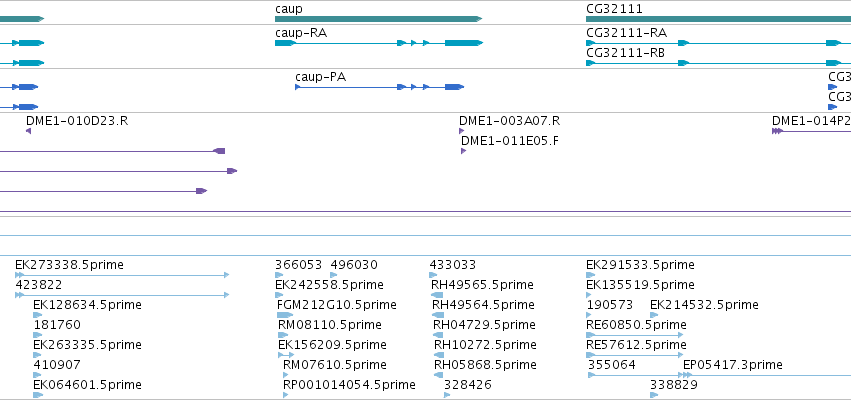Click the CG32111-RA transcript
The width and height of the screenshot is (851, 400).
click(719, 43)
